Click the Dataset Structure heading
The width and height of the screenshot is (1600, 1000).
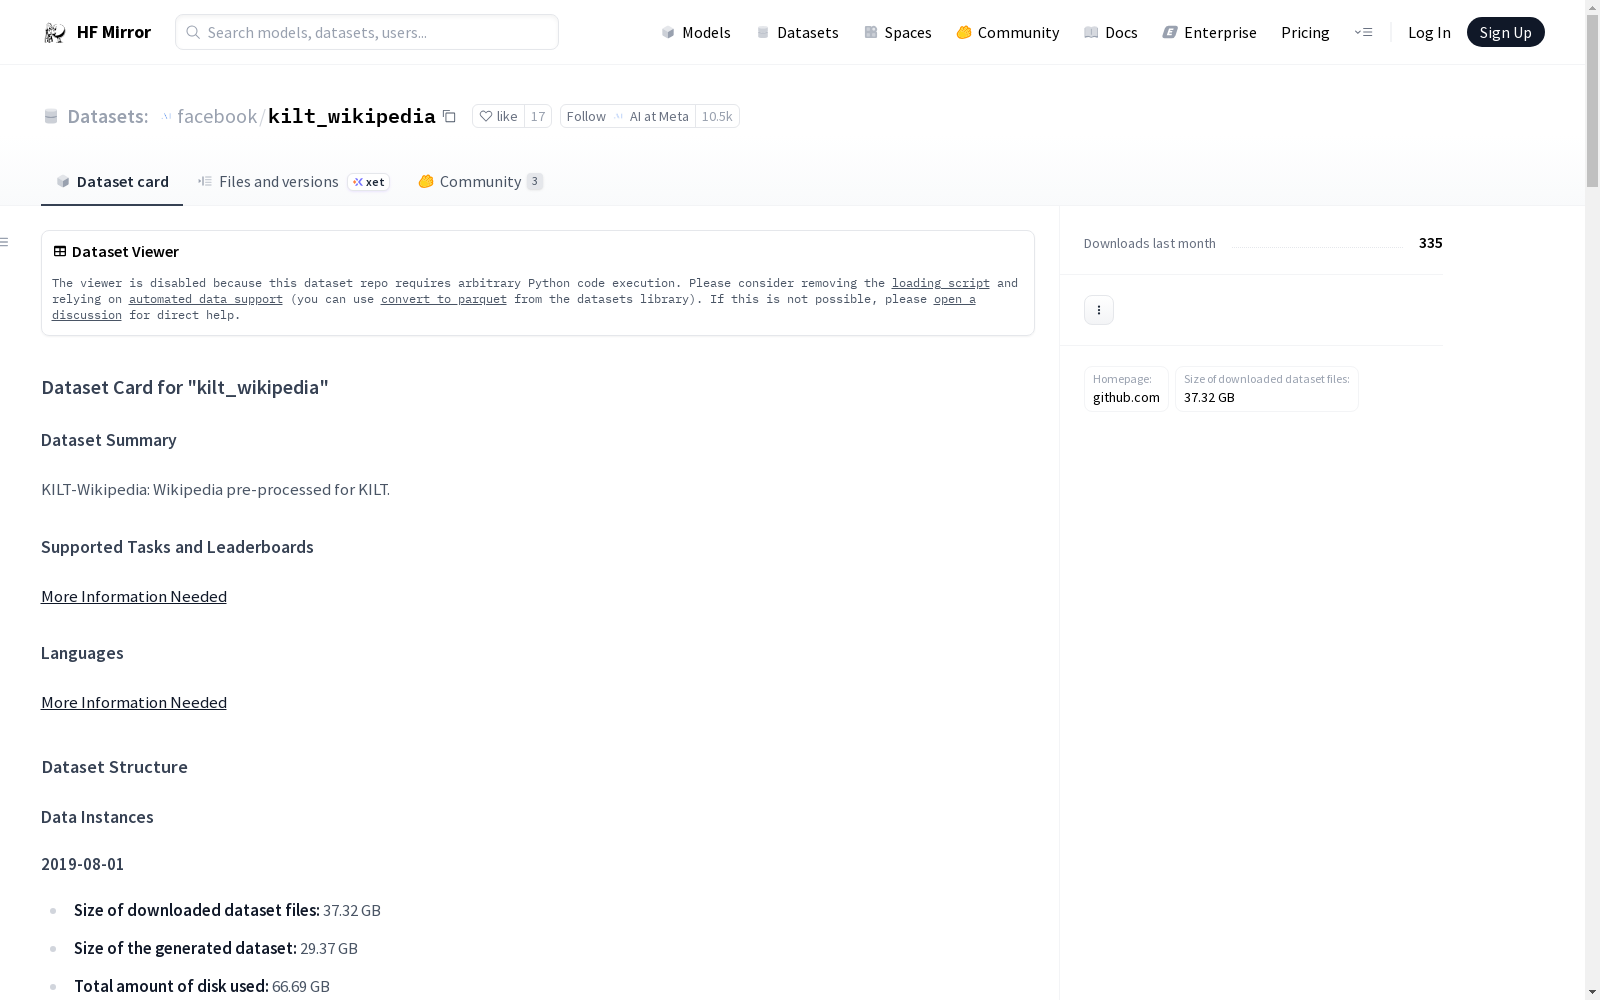[115, 767]
